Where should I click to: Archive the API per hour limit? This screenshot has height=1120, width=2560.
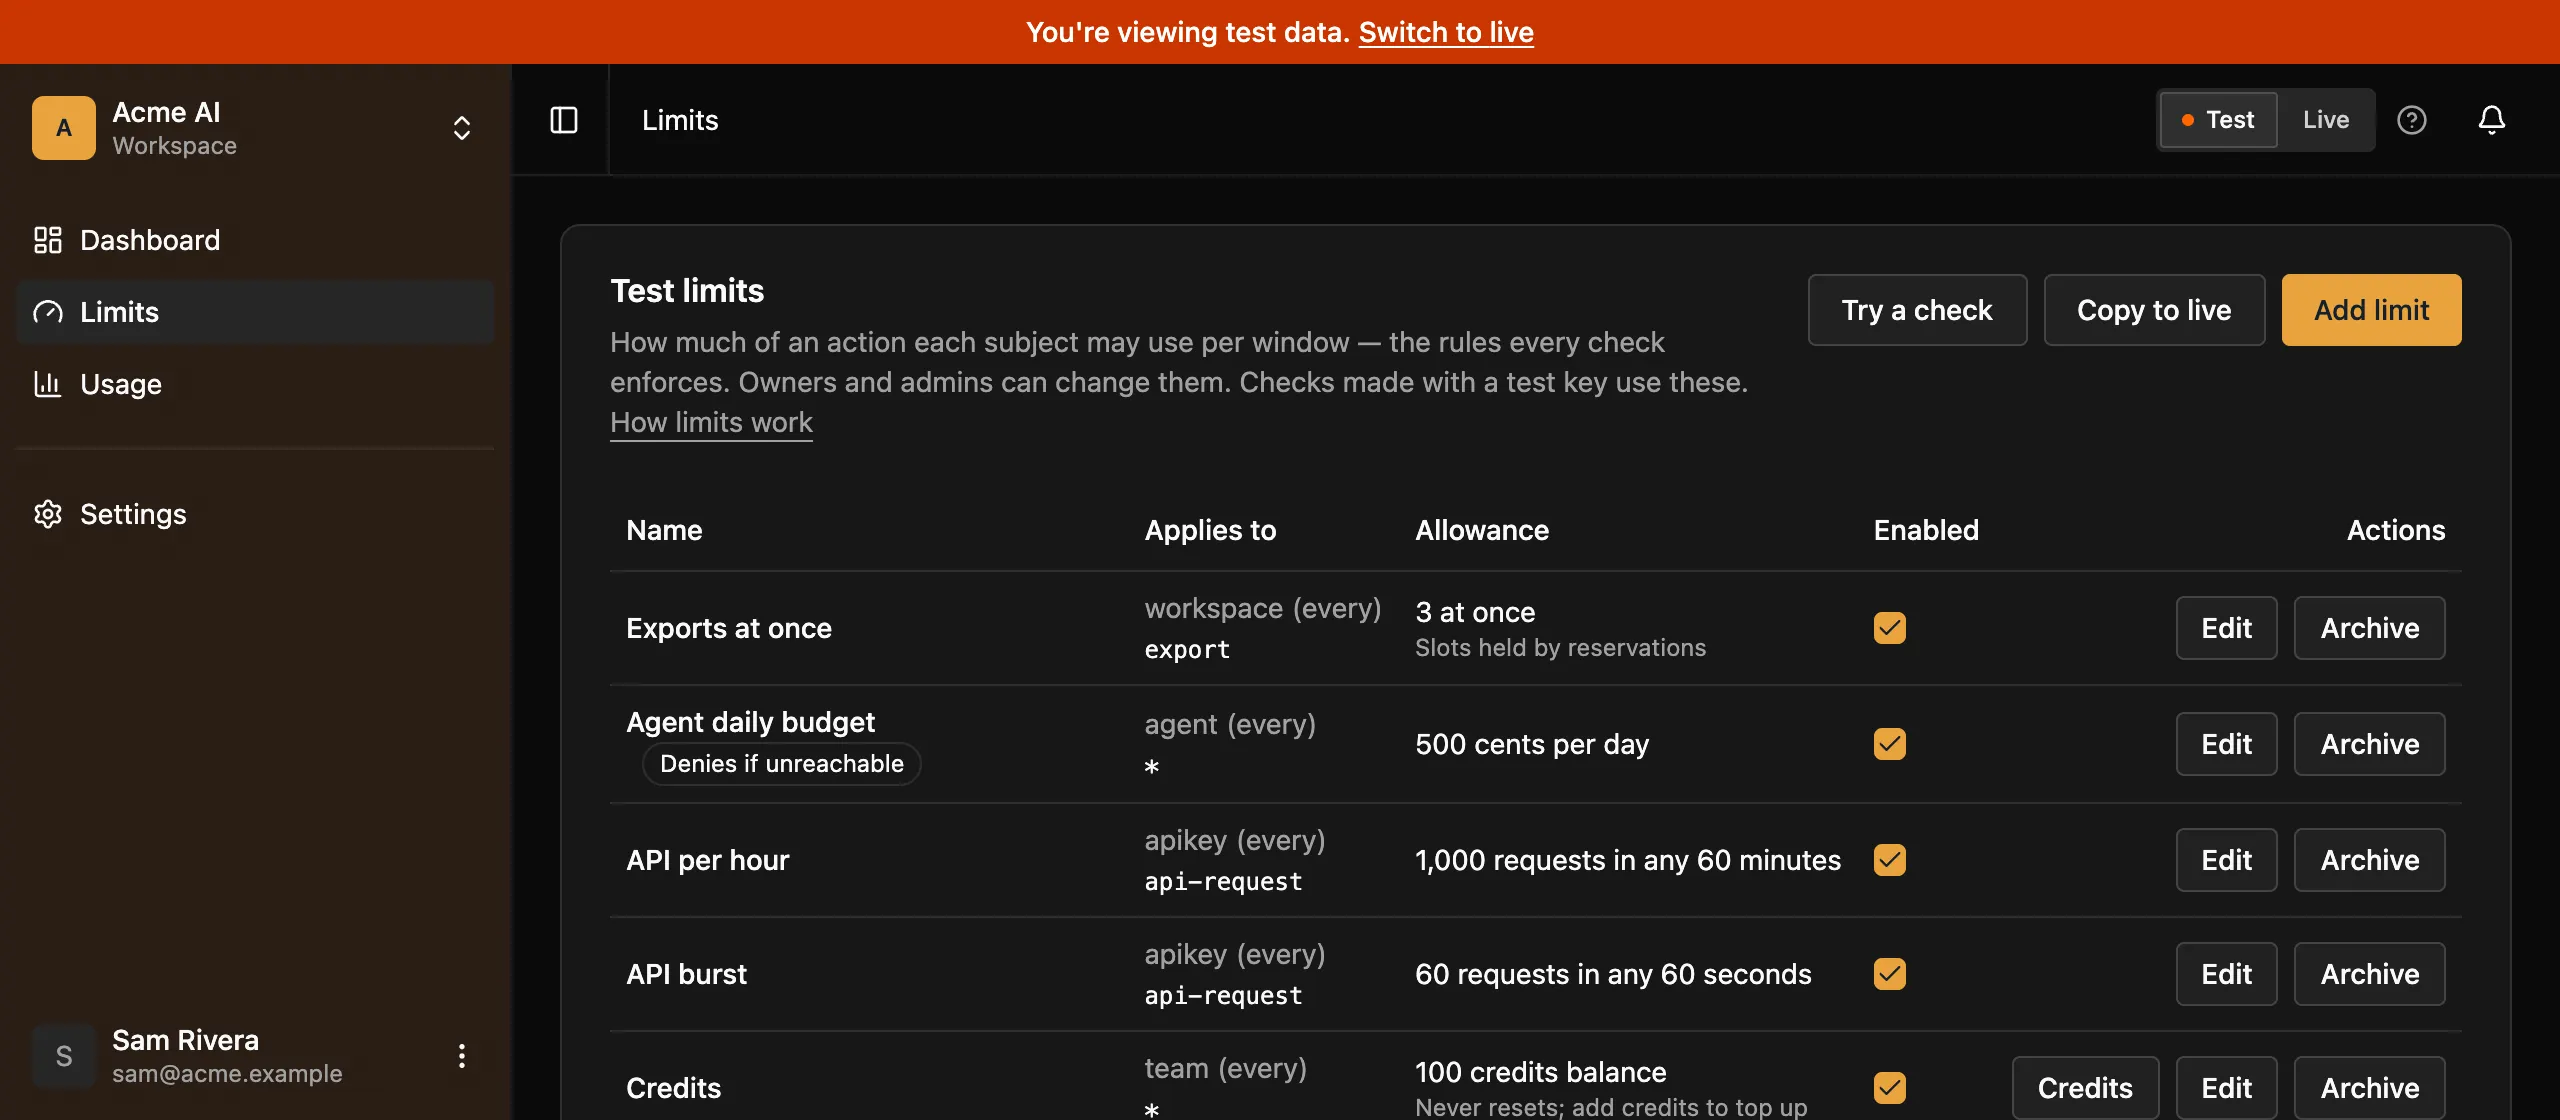2370,860
